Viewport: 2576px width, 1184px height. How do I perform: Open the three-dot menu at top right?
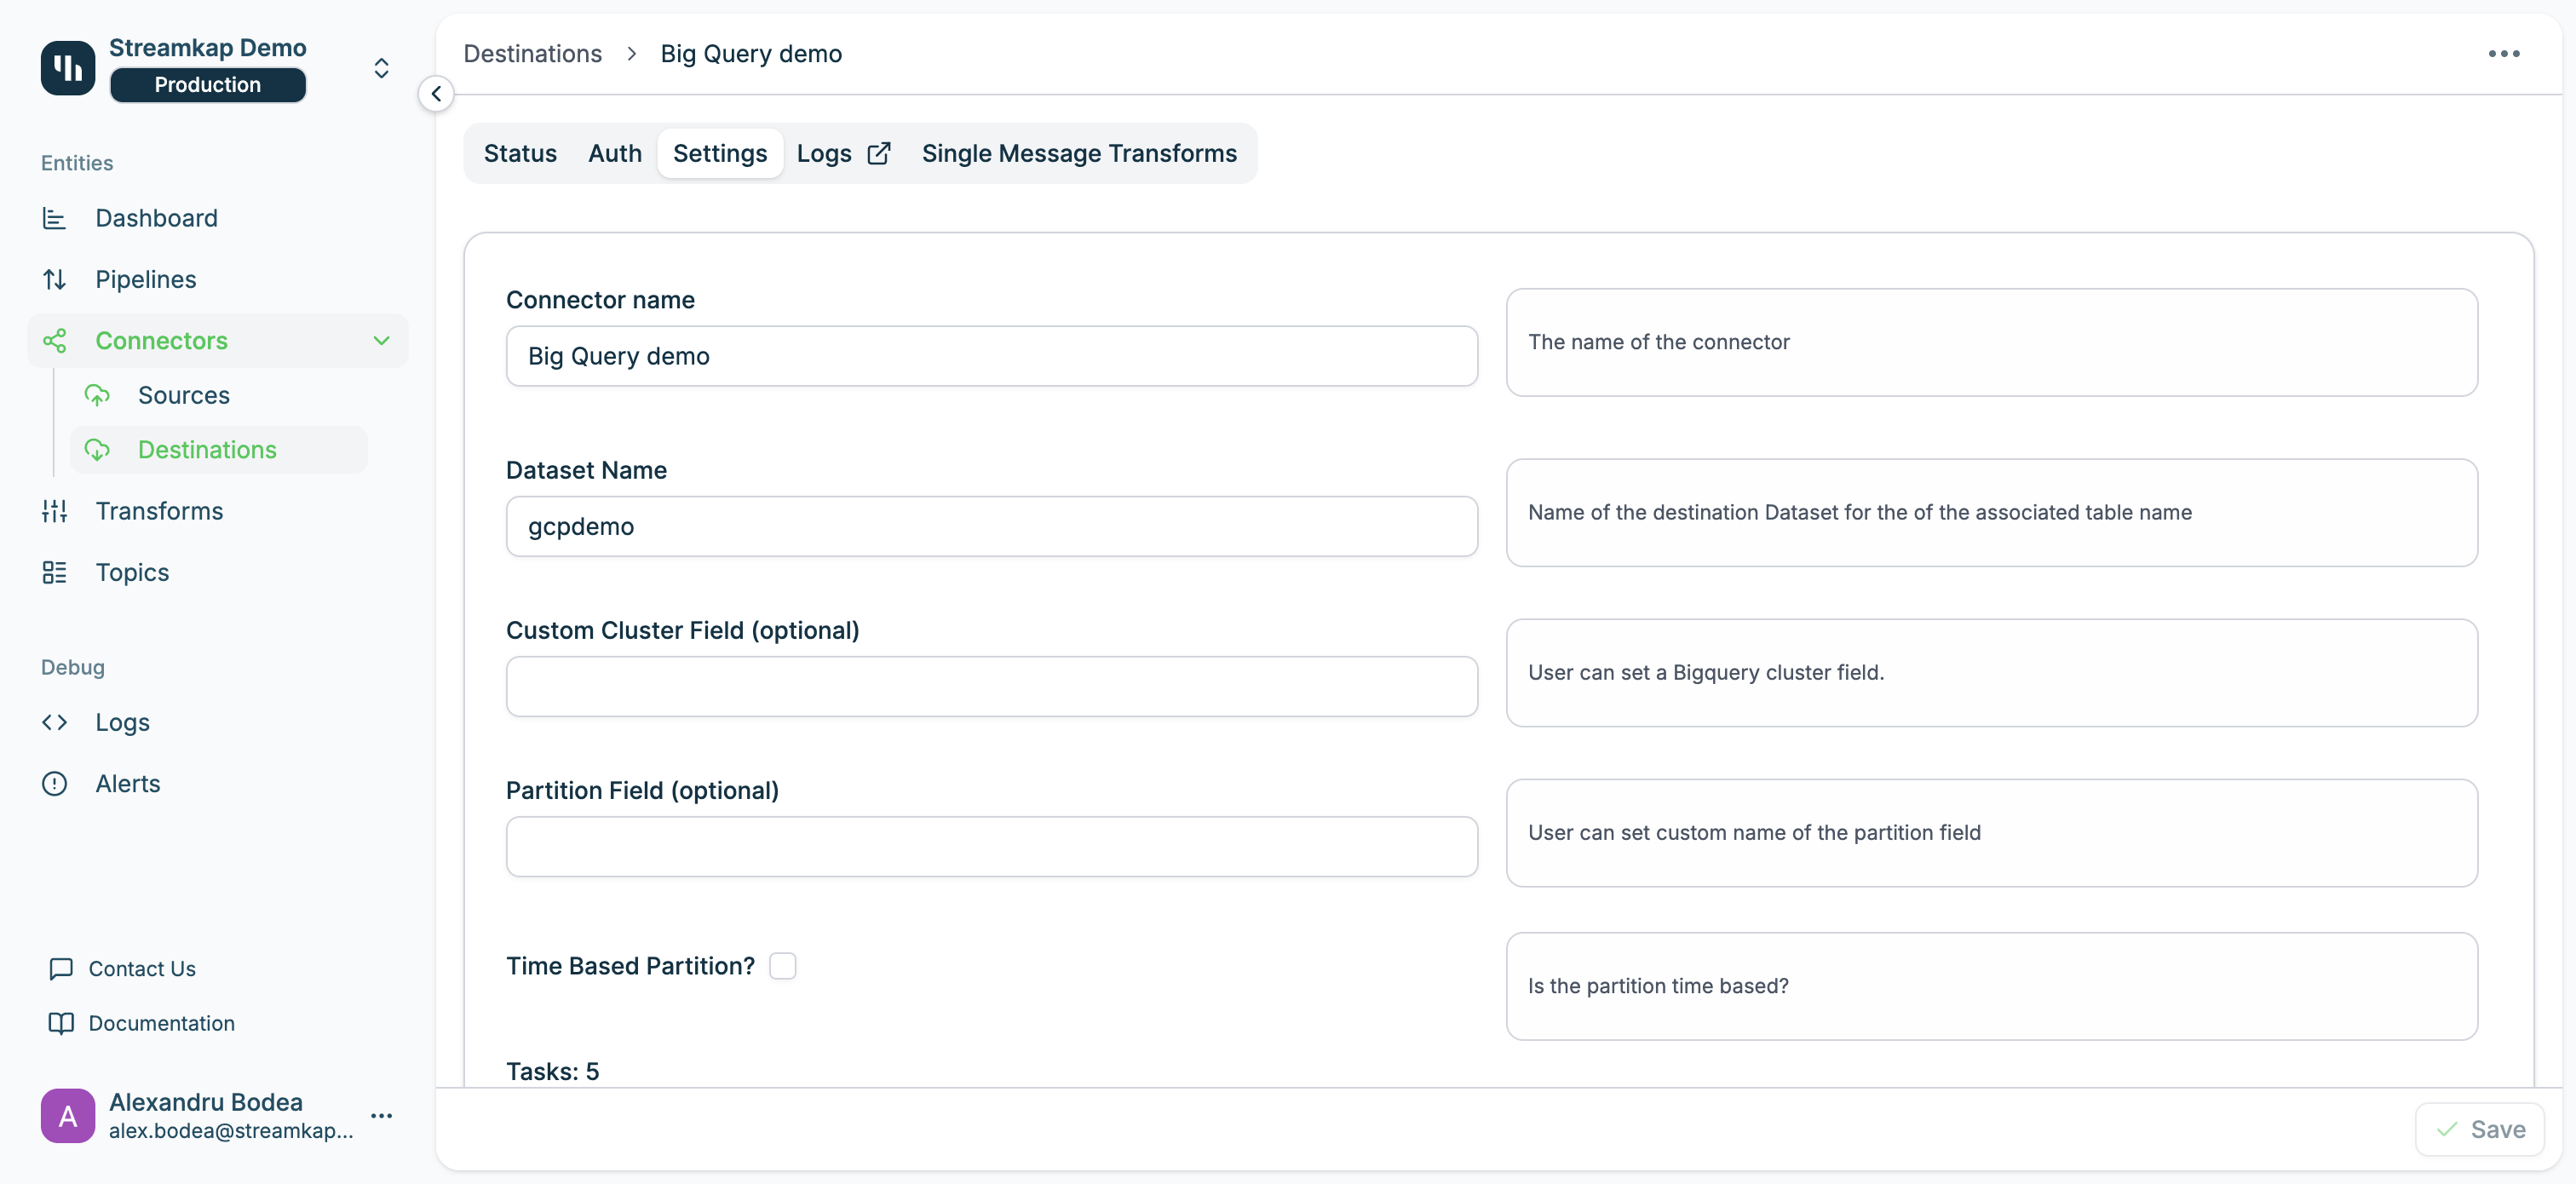tap(2503, 53)
